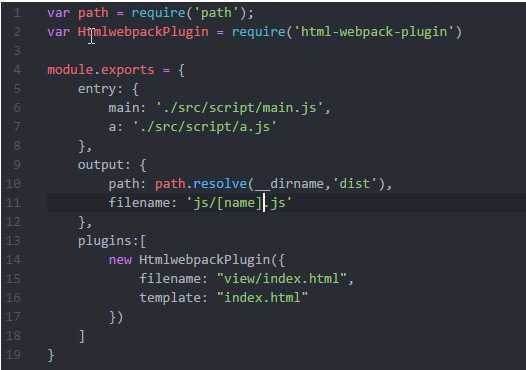
Task: Click line number 19 in the gutter
Action: pyautogui.click(x=13, y=355)
